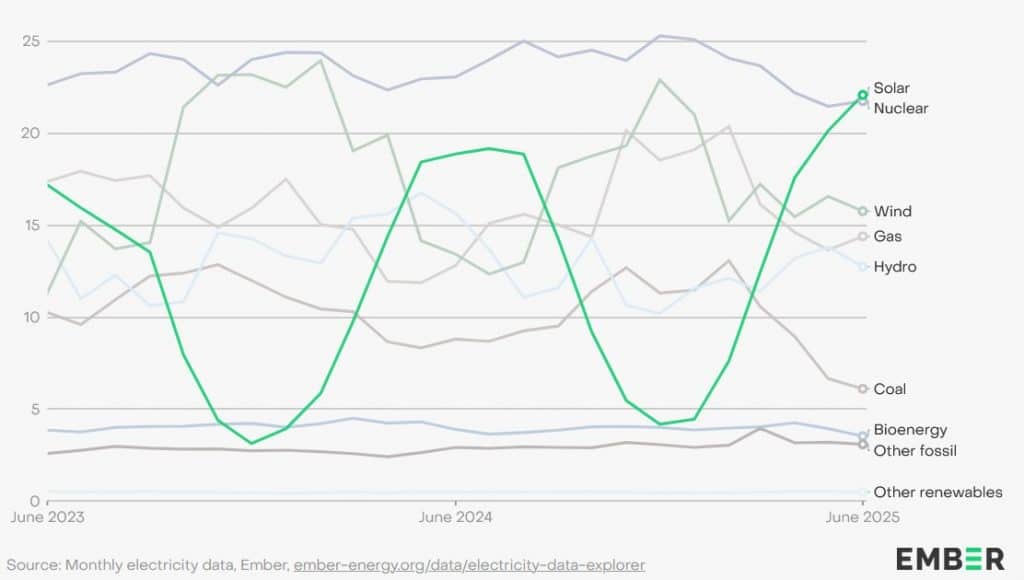Click the 25 y-axis tick label
The image size is (1024, 580).
coord(31,42)
